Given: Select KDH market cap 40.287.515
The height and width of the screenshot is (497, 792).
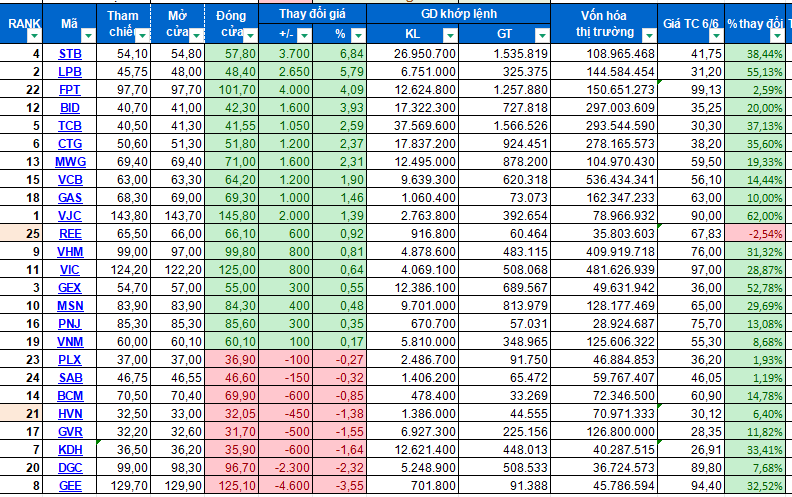Looking at the screenshot, I should 604,450.
